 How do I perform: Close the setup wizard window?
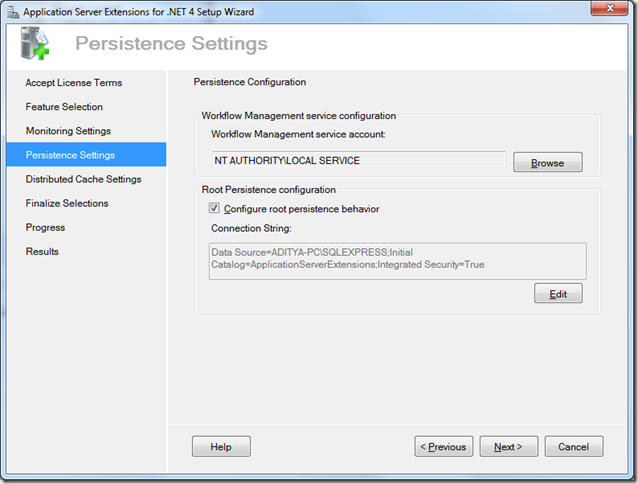(608, 10)
